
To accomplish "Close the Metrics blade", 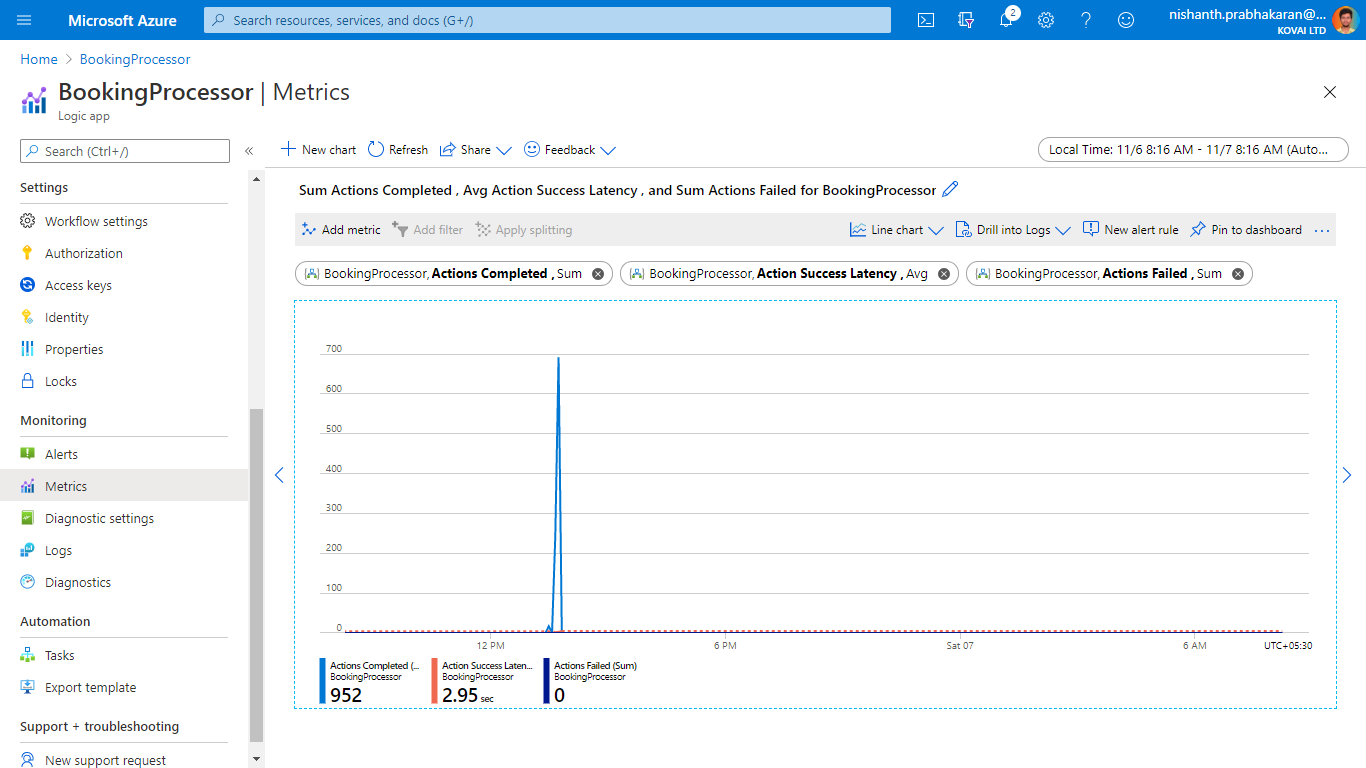I will pos(1330,92).
